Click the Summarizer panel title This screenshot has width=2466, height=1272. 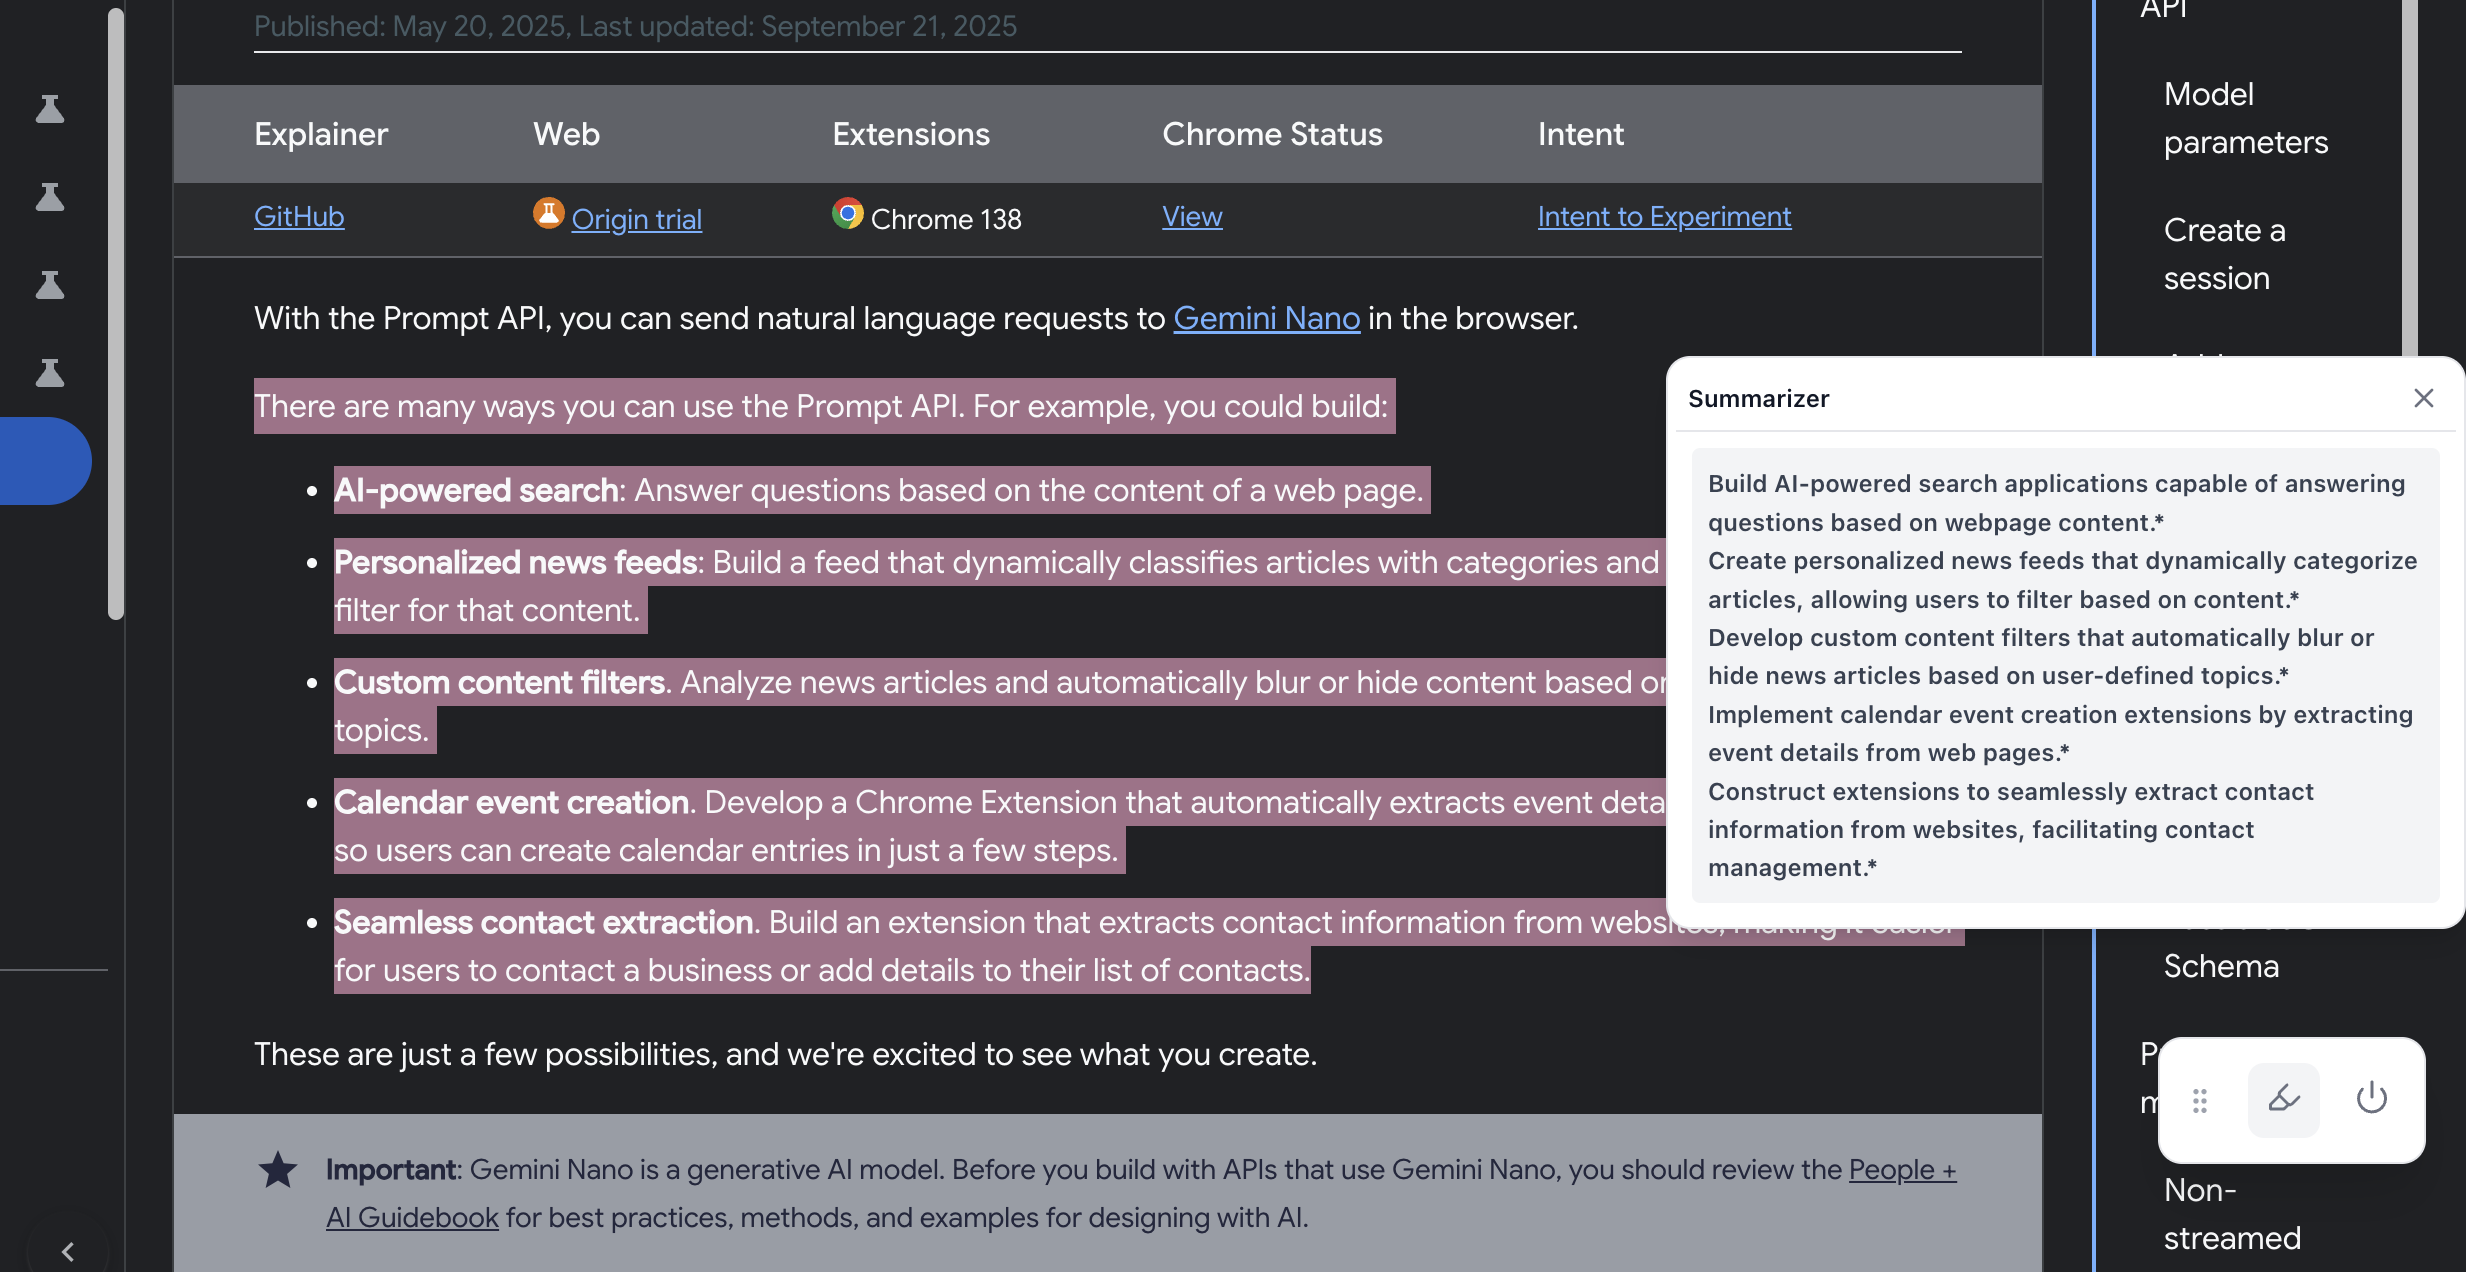1758,398
